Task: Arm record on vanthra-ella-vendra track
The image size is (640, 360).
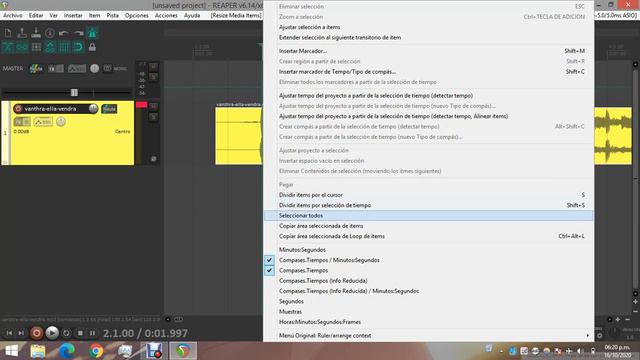Action: click(x=18, y=109)
